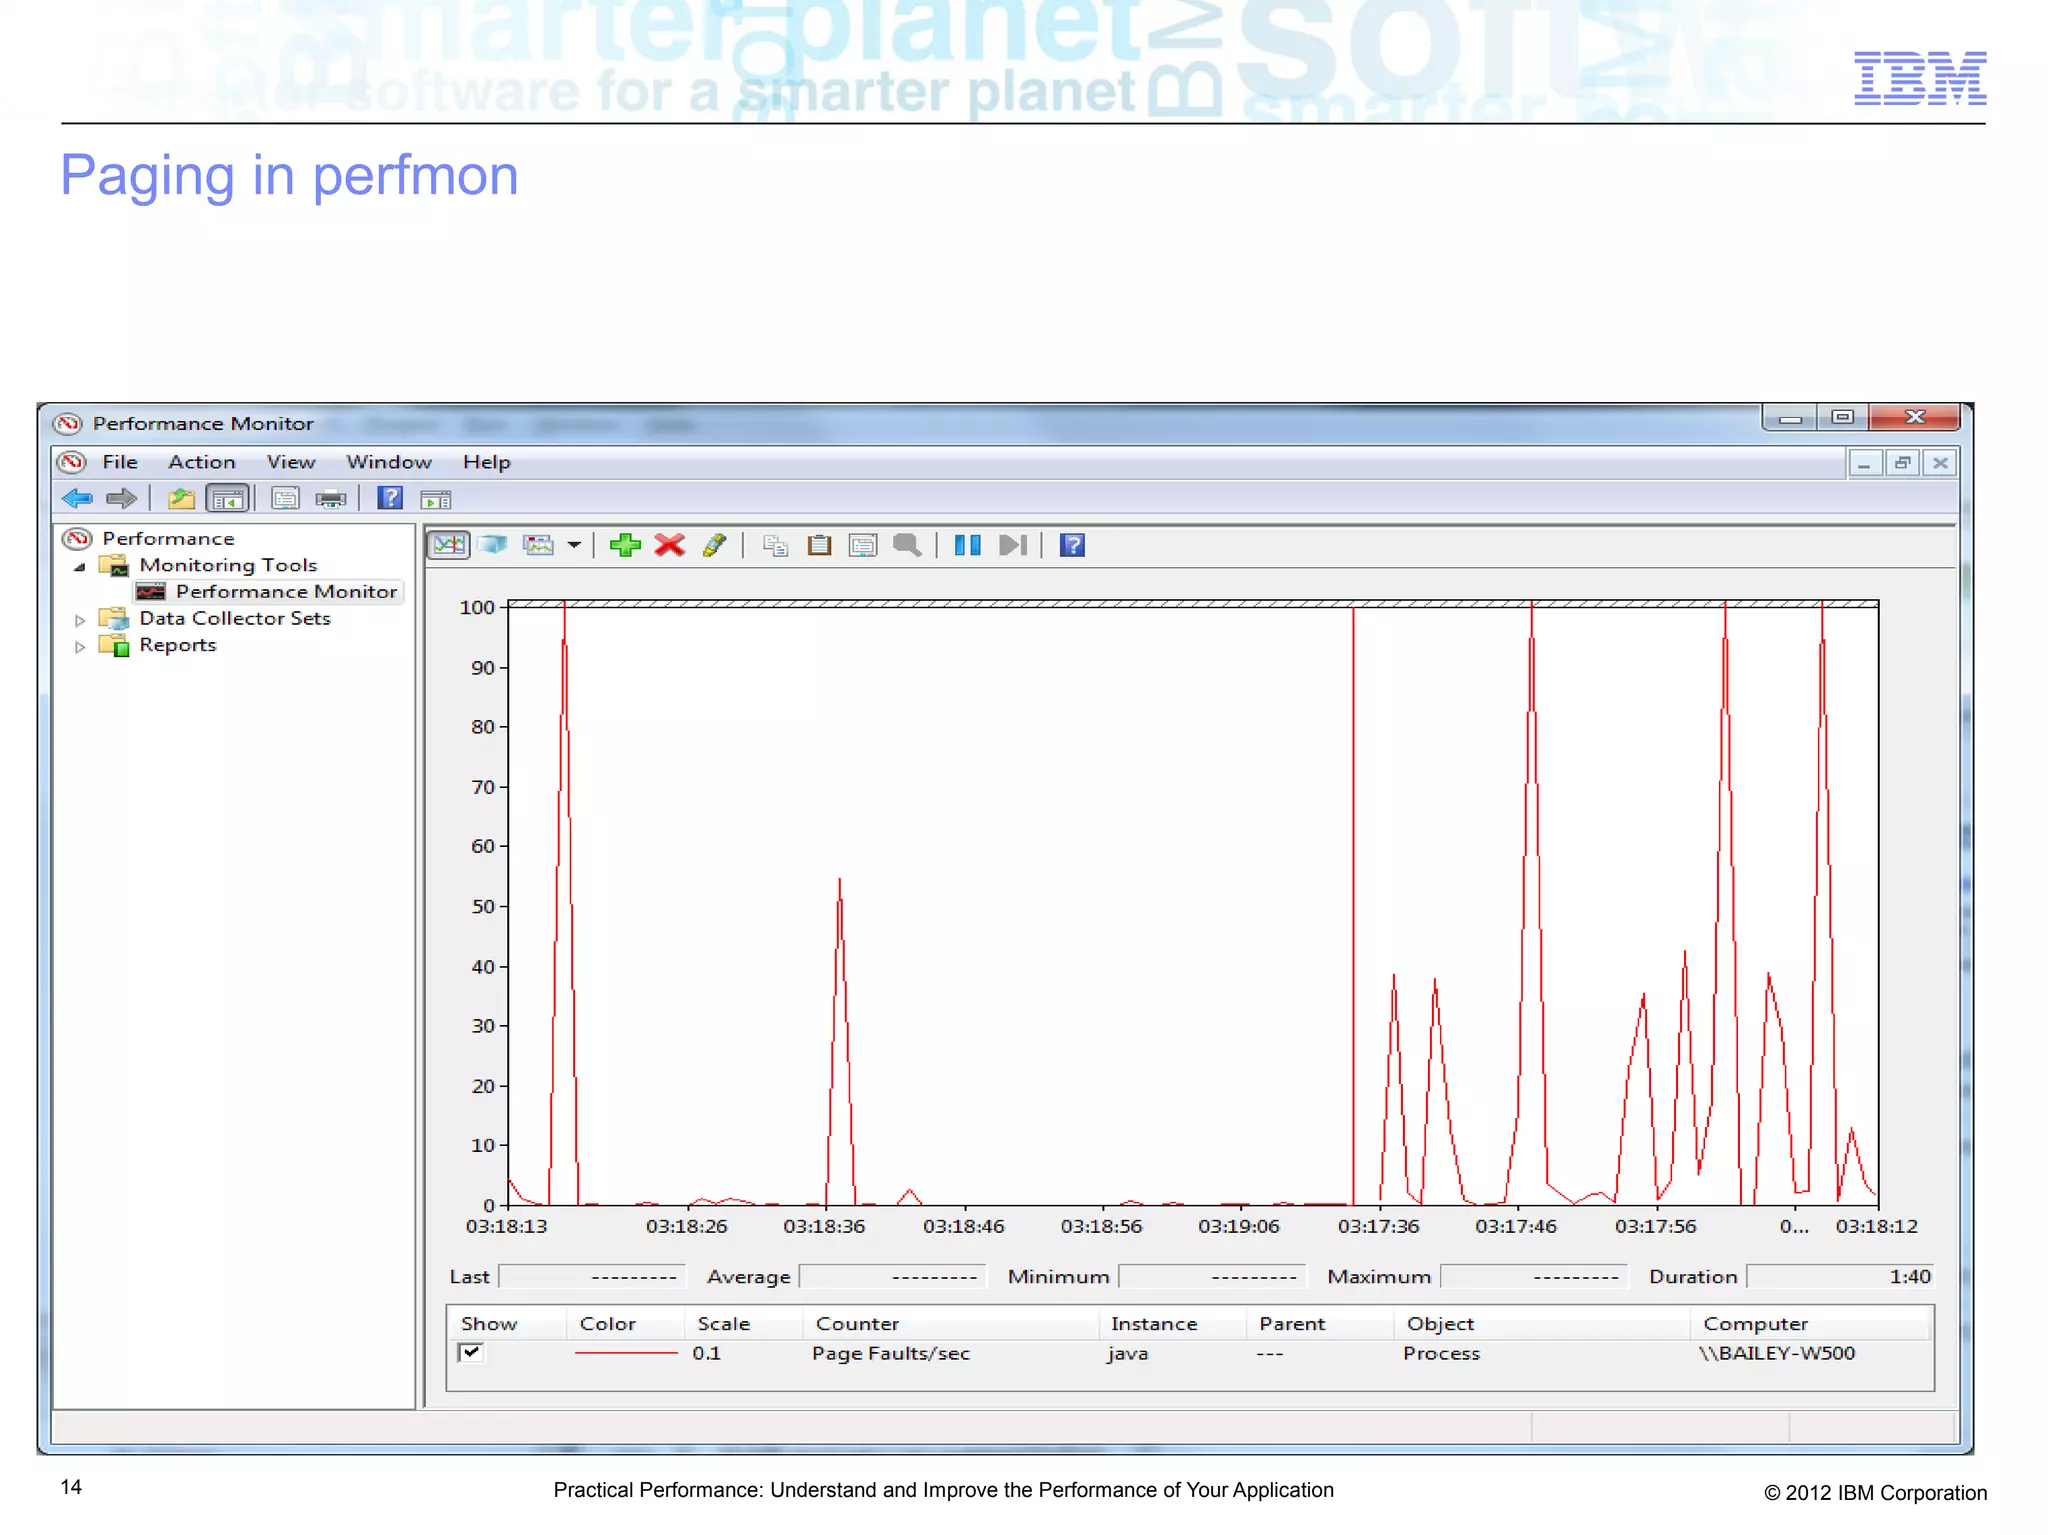Click the Counter column header
This screenshot has width=2048, height=1535.
pyautogui.click(x=950, y=1324)
